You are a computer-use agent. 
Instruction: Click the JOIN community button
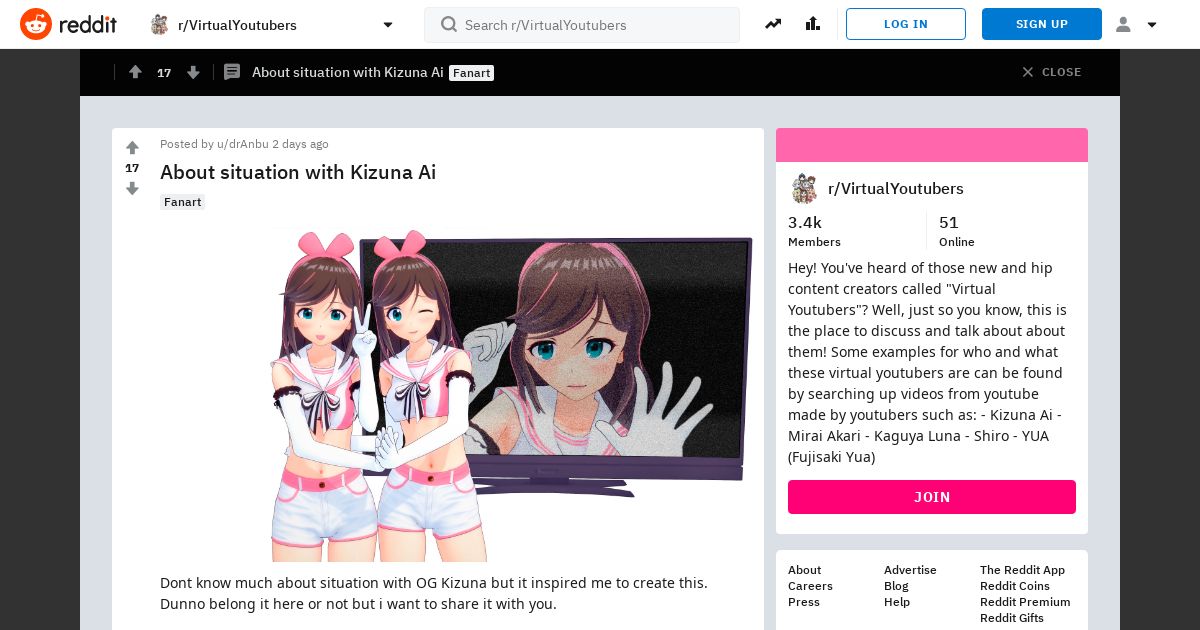(932, 497)
